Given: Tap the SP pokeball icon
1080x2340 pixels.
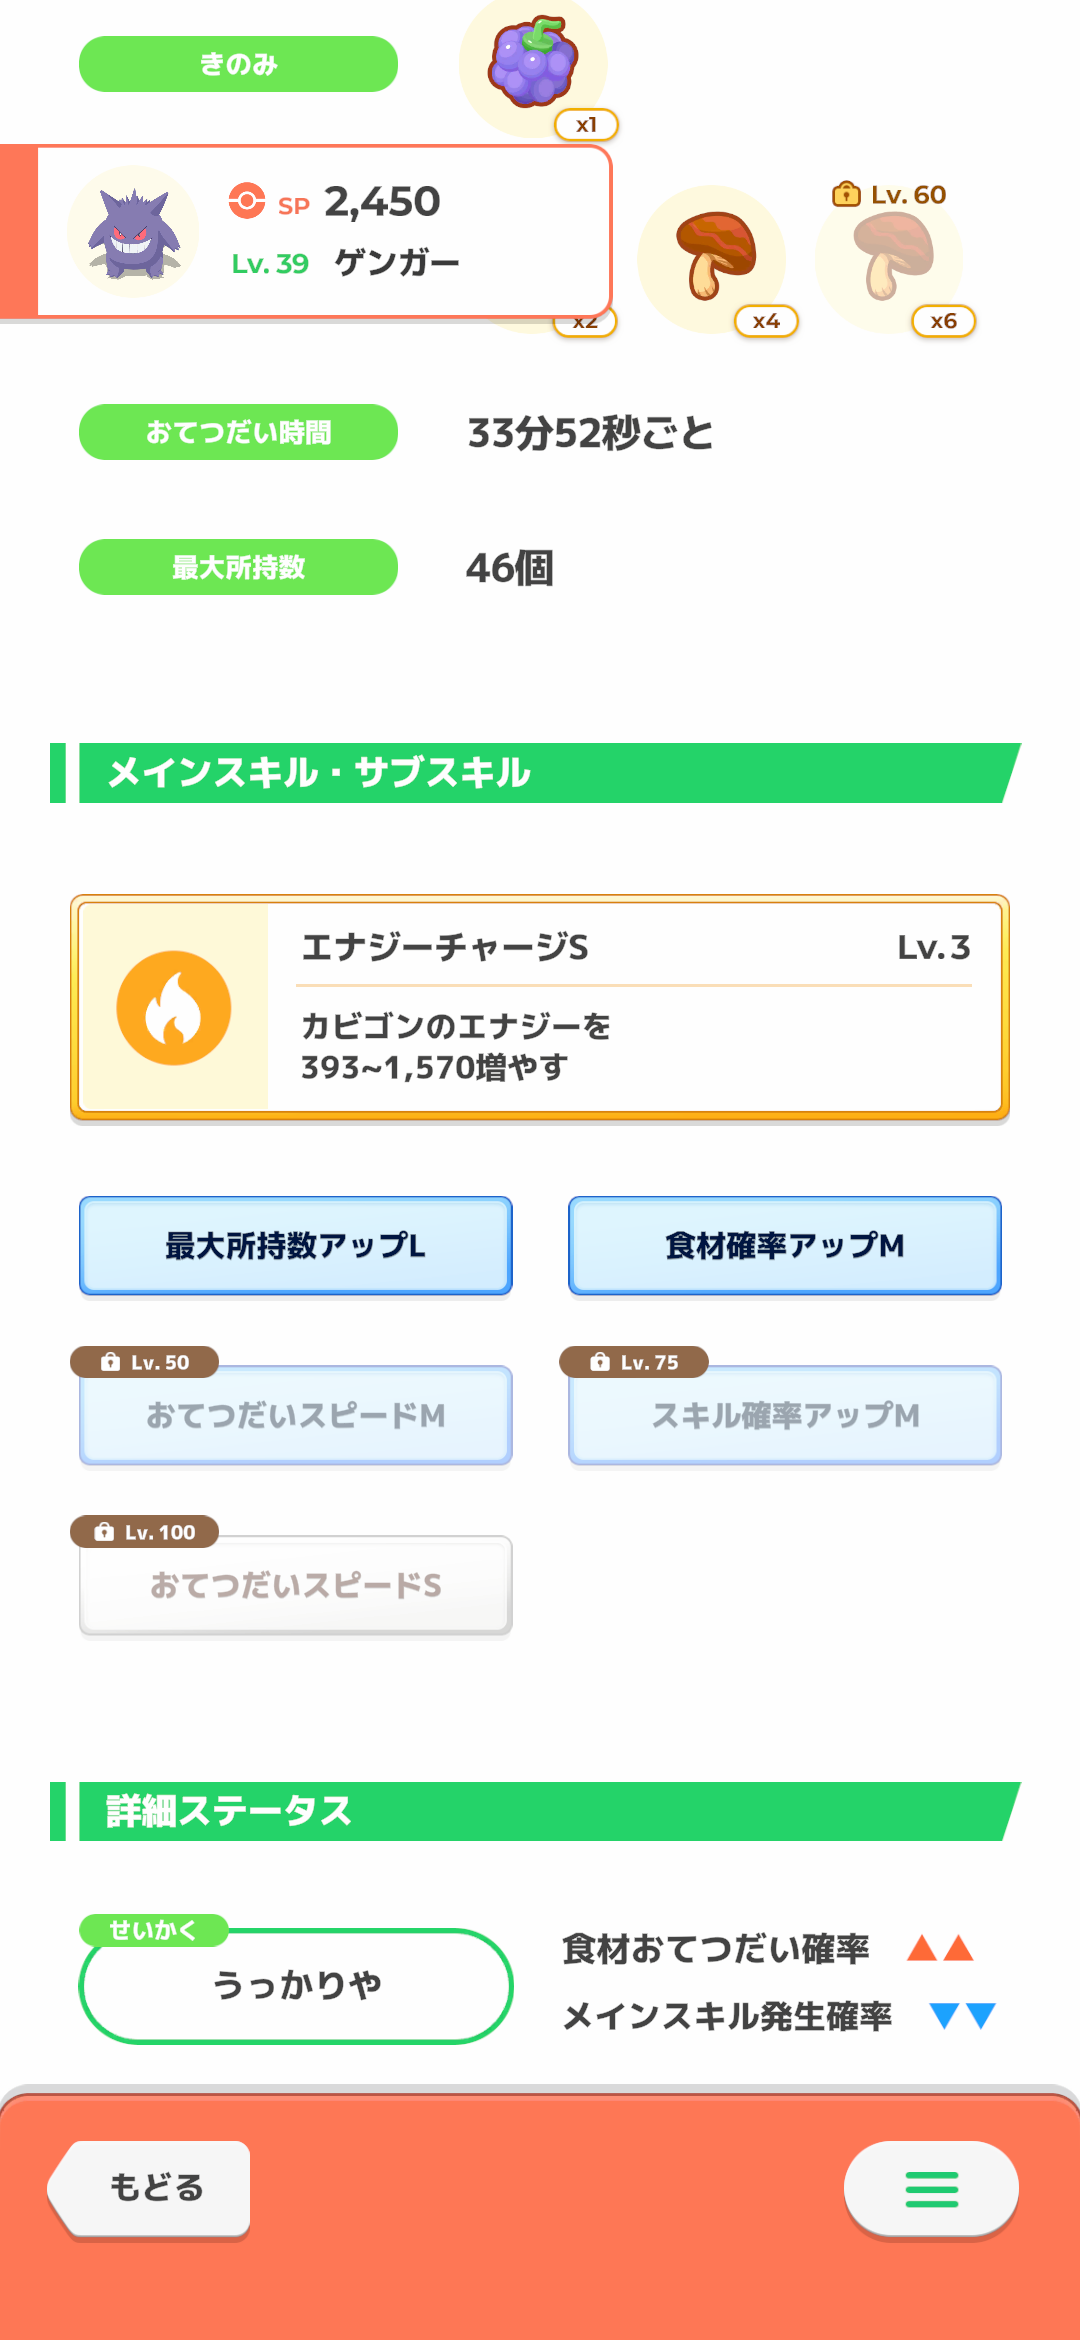Looking at the screenshot, I should point(246,201).
